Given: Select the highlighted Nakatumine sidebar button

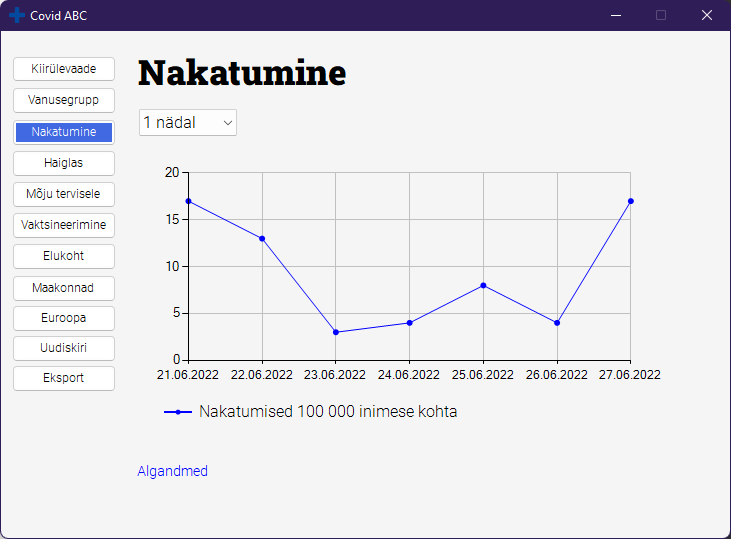Looking at the screenshot, I should point(64,132).
